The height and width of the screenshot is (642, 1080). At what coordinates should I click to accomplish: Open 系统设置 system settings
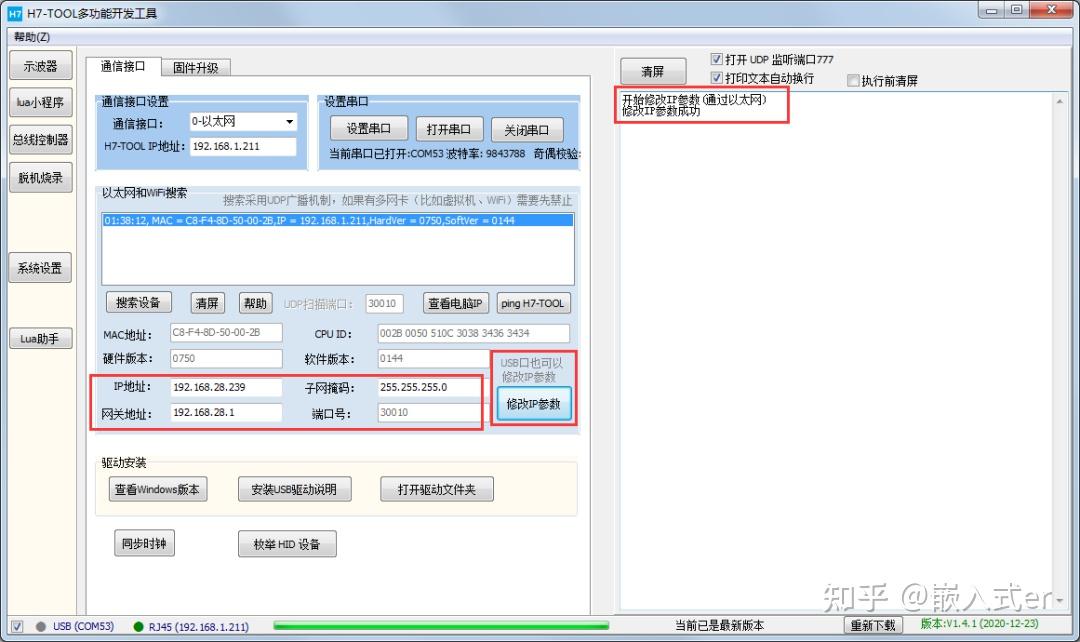pyautogui.click(x=40, y=267)
